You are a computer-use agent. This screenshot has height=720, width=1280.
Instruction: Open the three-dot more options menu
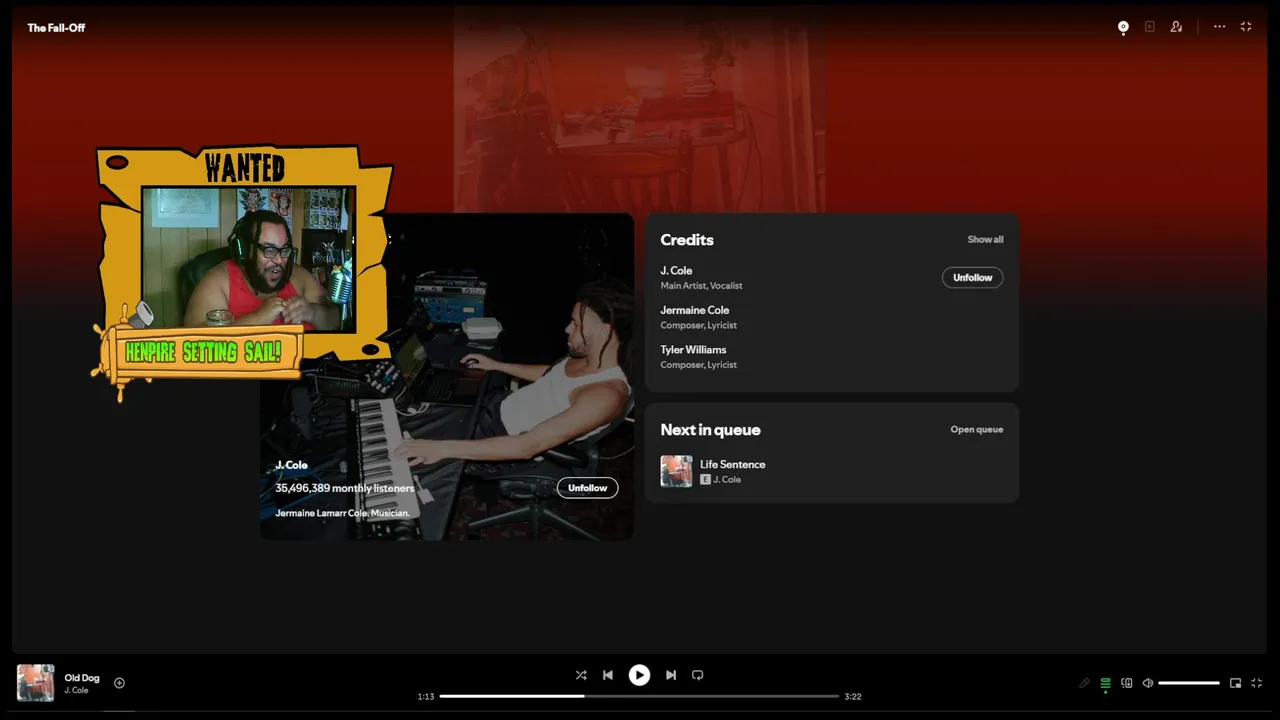[x=1220, y=27]
